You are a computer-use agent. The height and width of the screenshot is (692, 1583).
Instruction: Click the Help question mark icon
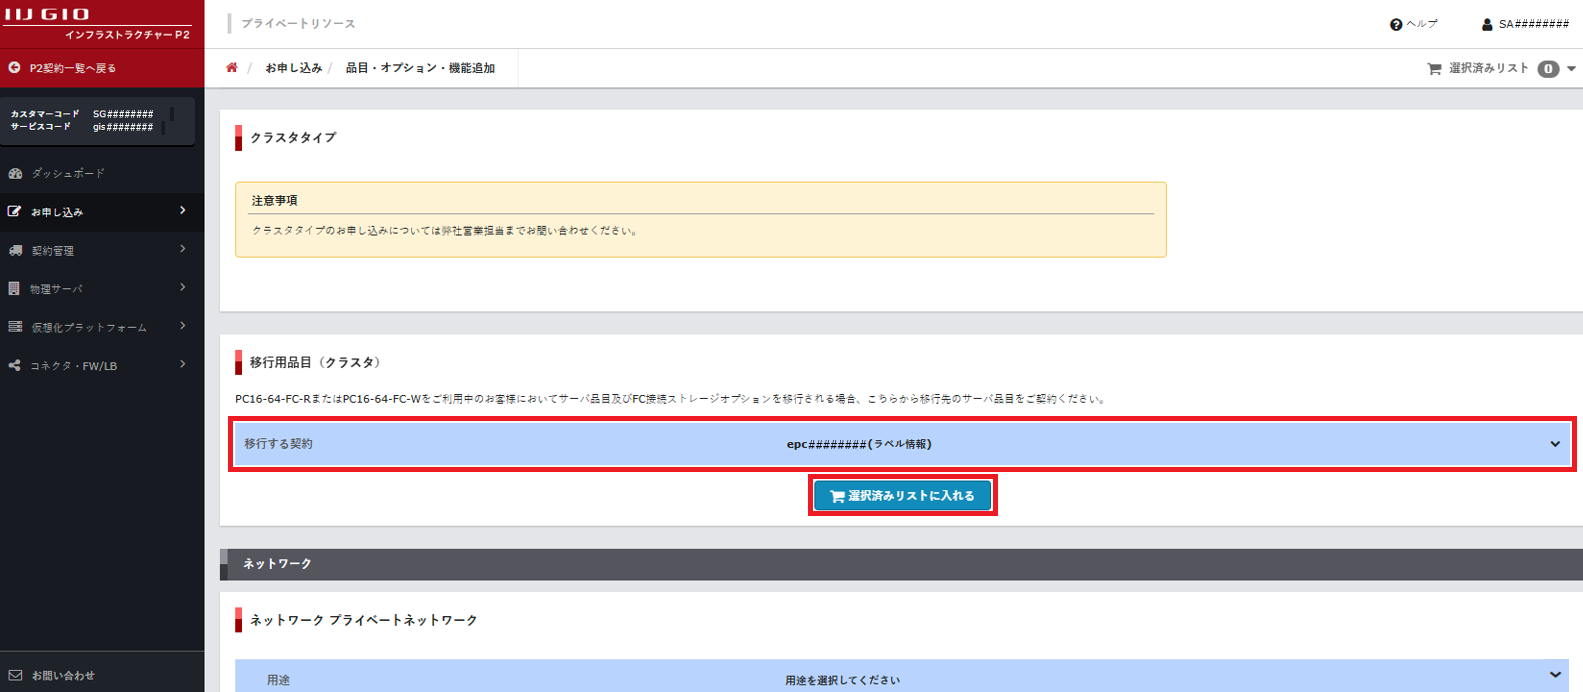click(1396, 24)
